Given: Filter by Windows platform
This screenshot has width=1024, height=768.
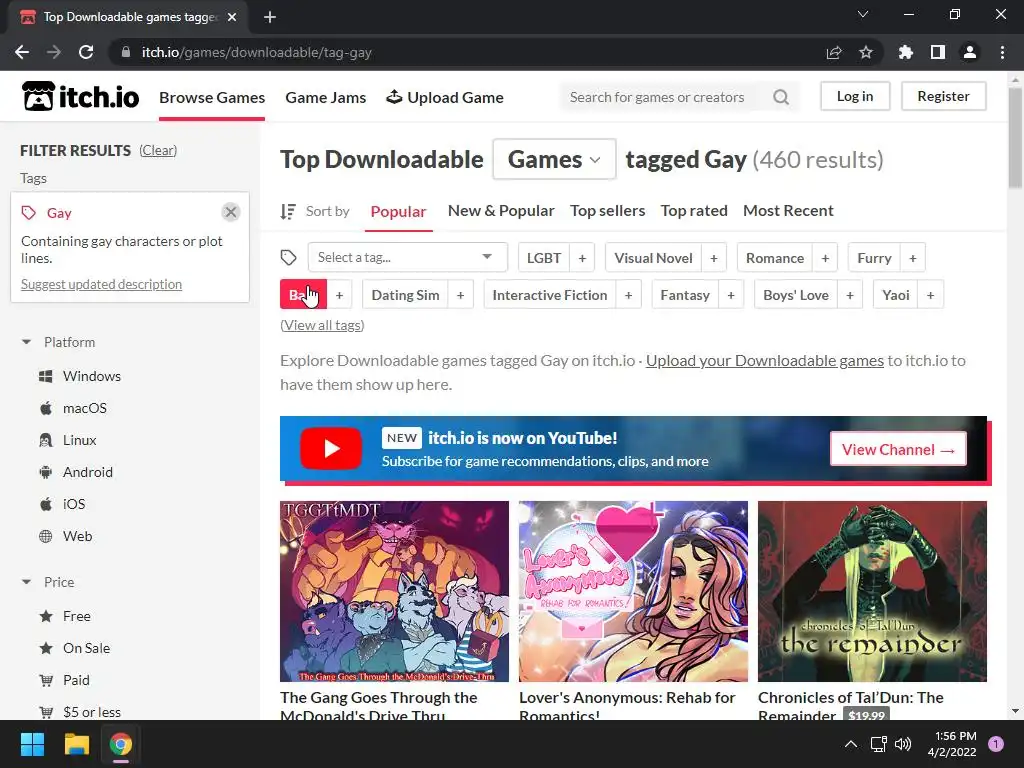Looking at the screenshot, I should [x=80, y=376].
